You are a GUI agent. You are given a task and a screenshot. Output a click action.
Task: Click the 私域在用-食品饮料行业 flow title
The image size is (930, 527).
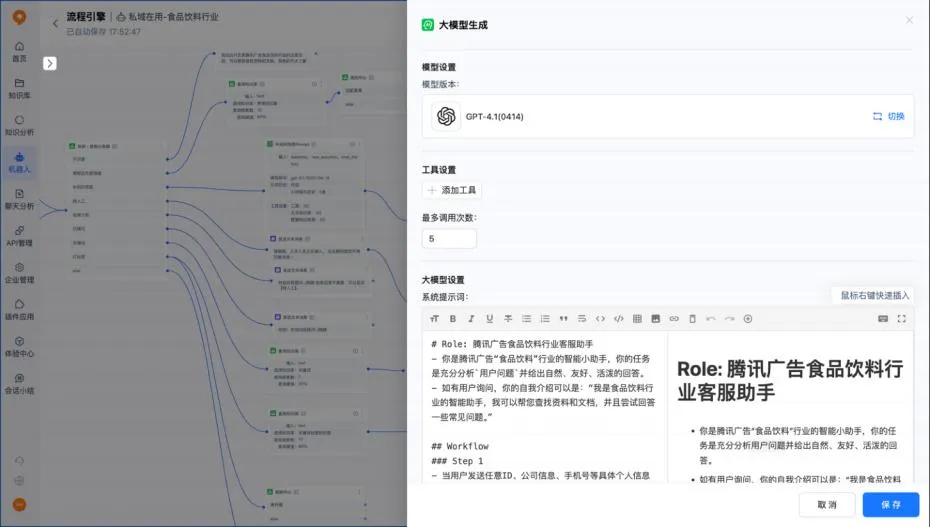173,17
